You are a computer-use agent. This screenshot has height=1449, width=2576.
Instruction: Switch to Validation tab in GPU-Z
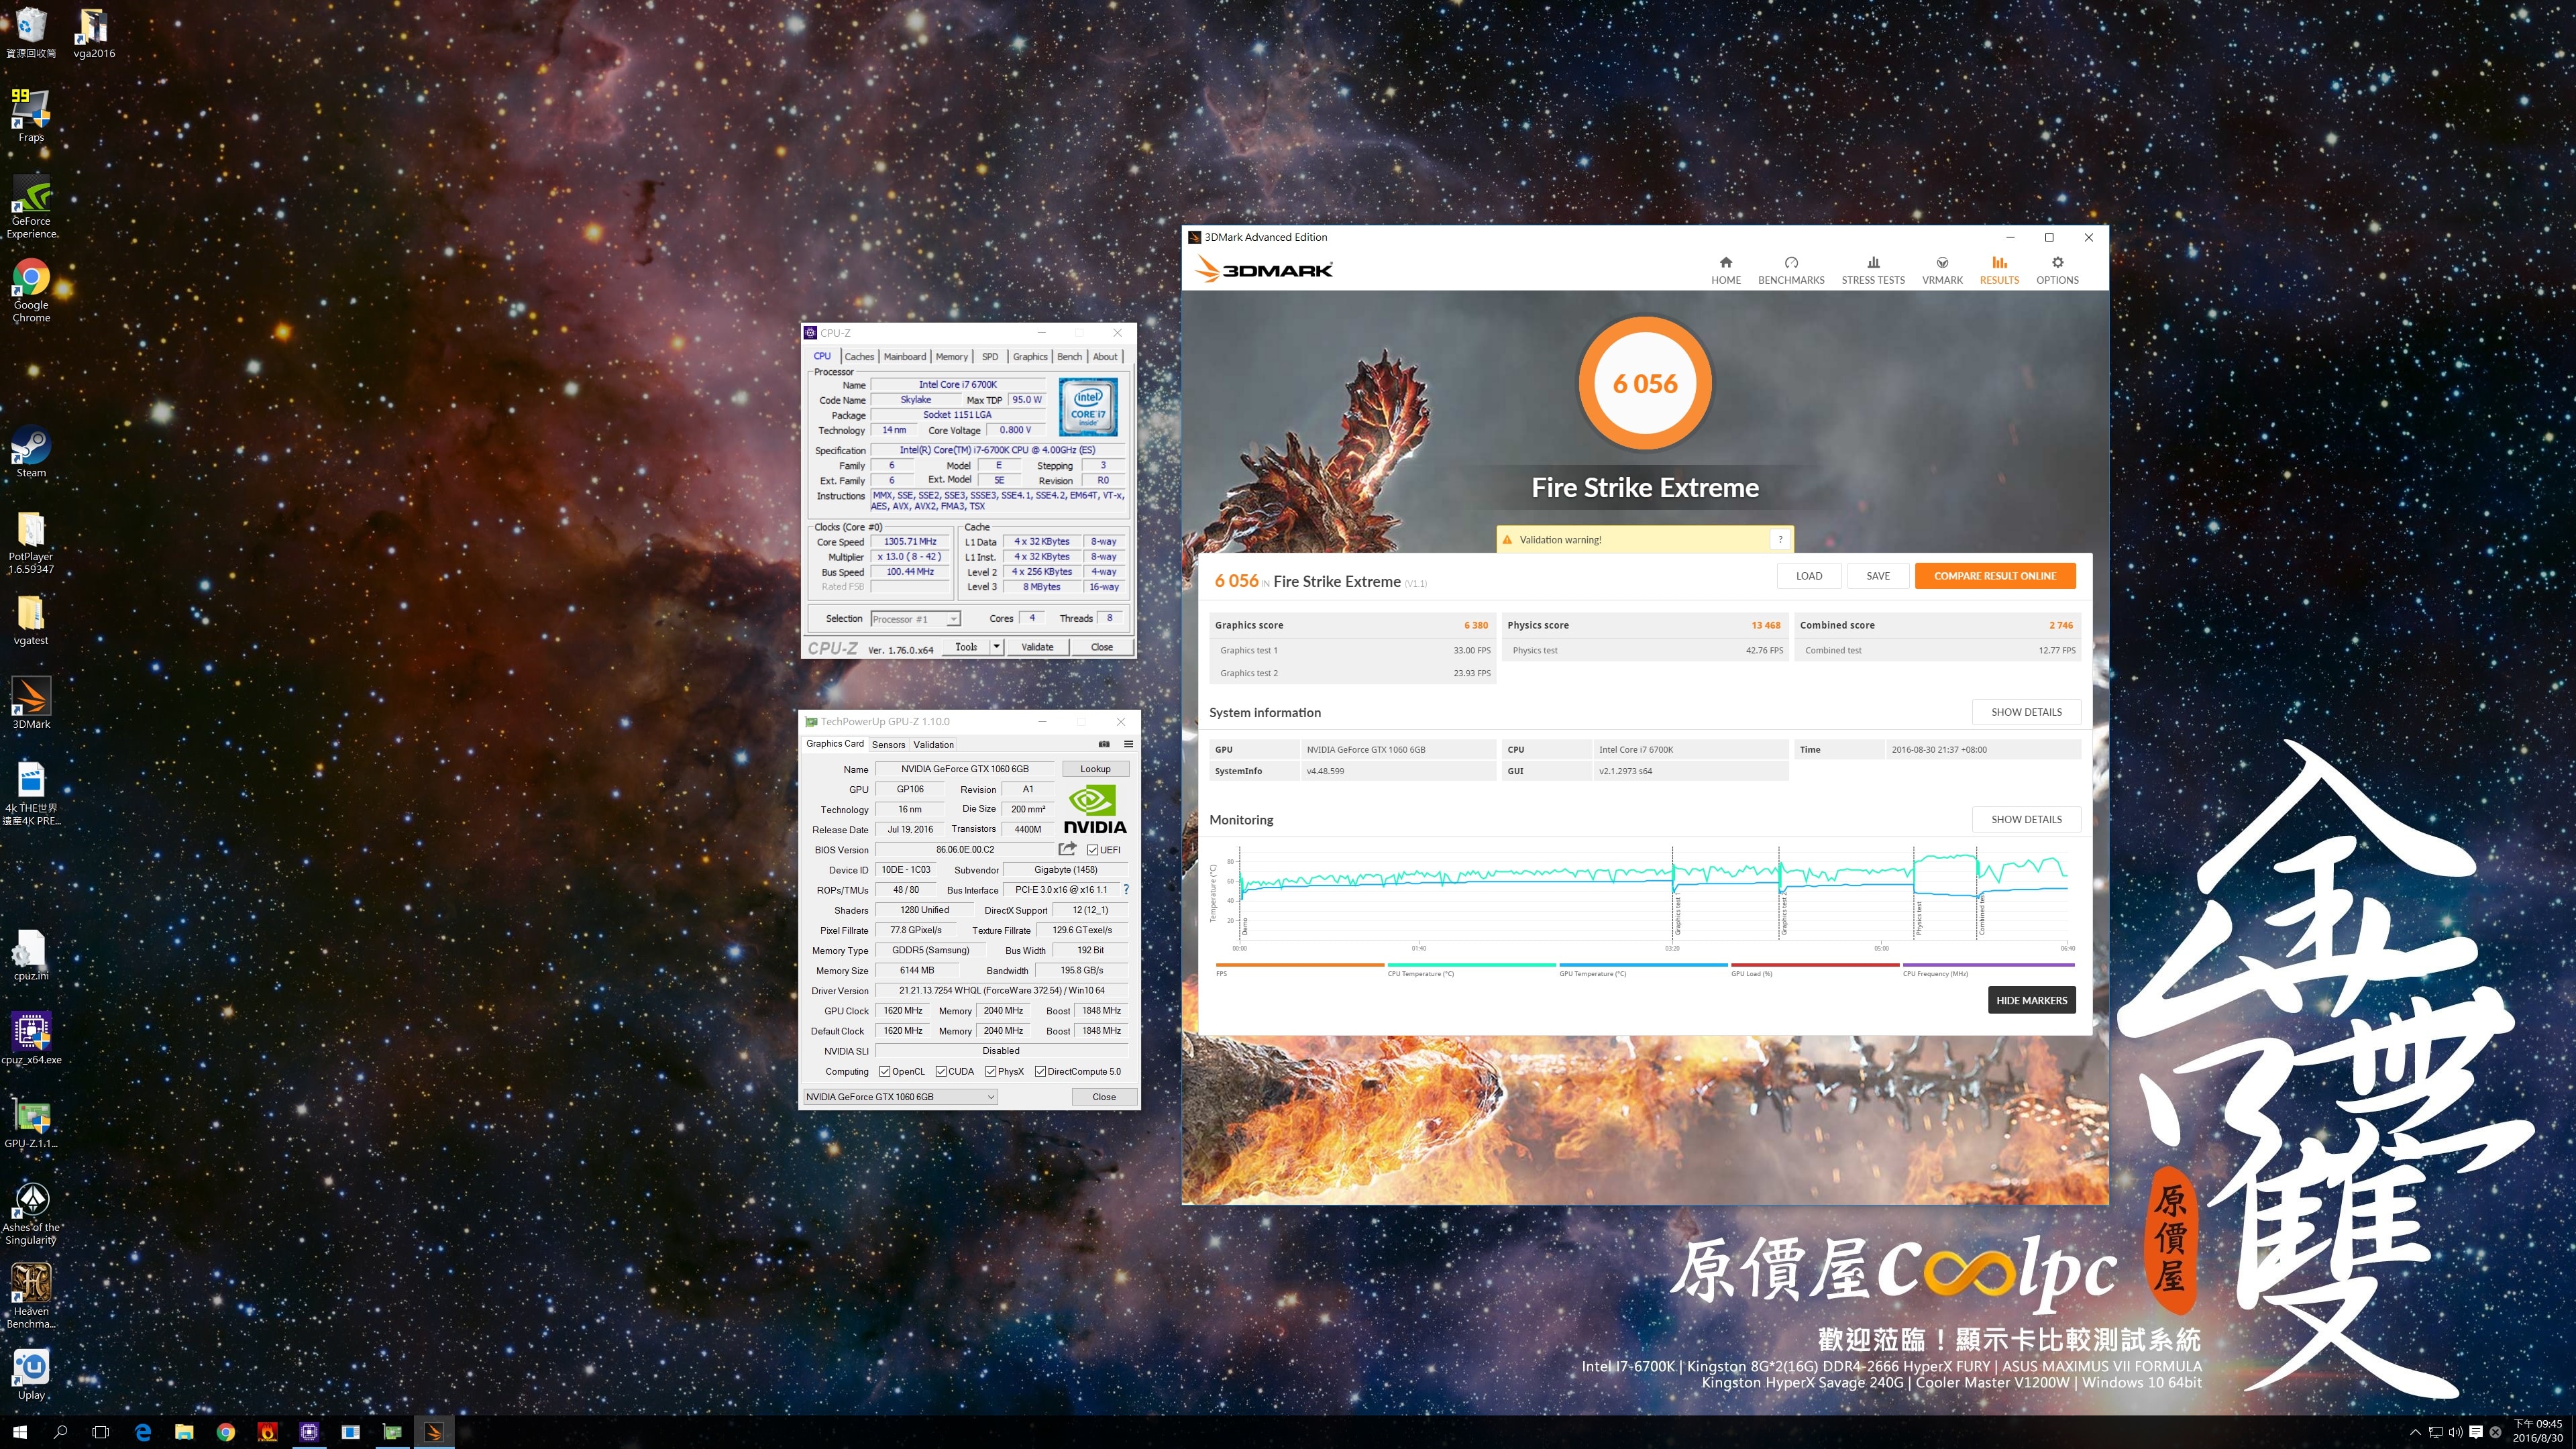point(934,745)
